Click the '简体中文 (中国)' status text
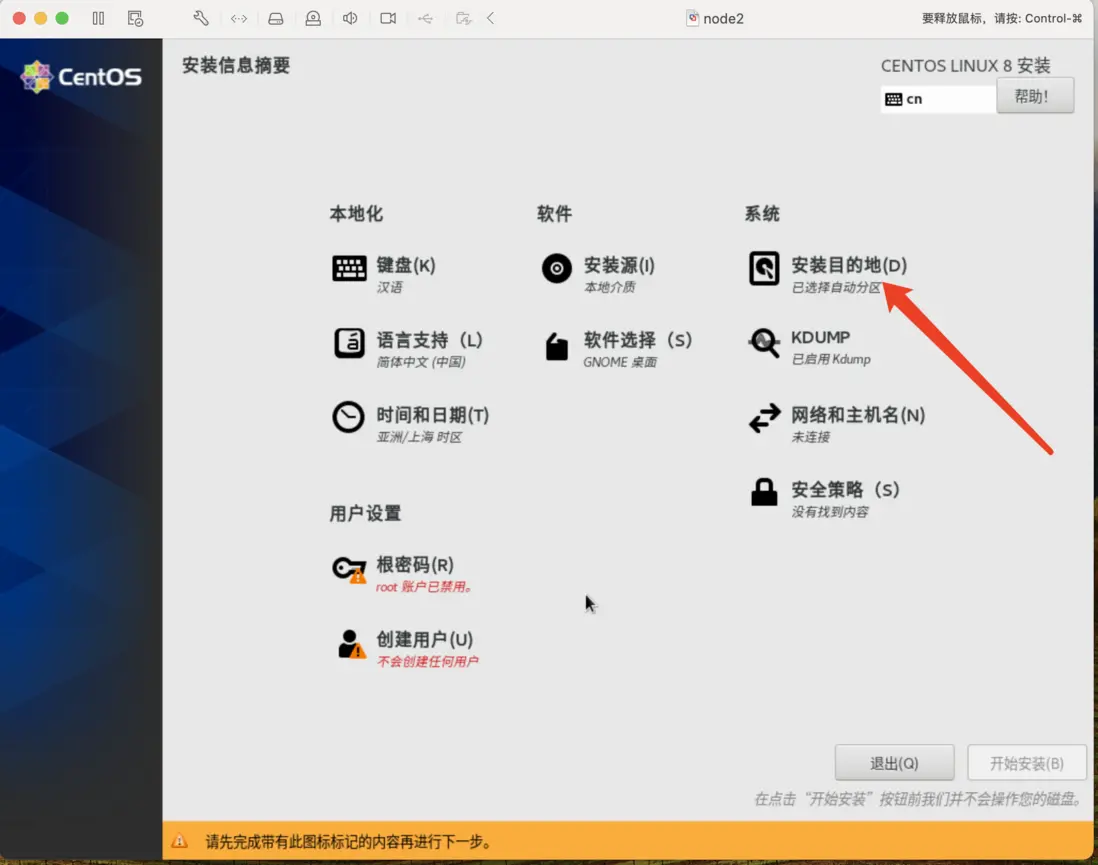The height and width of the screenshot is (865, 1098). click(421, 362)
